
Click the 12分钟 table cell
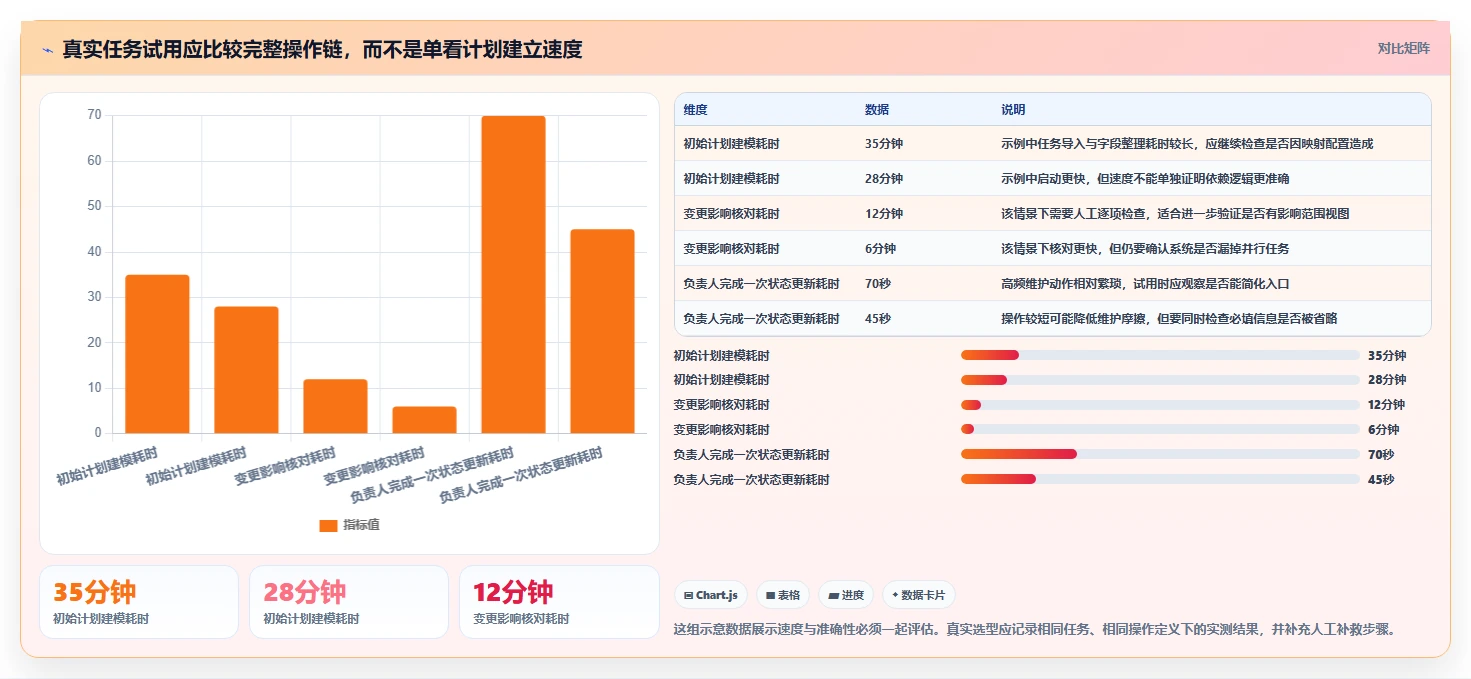[x=884, y=214]
